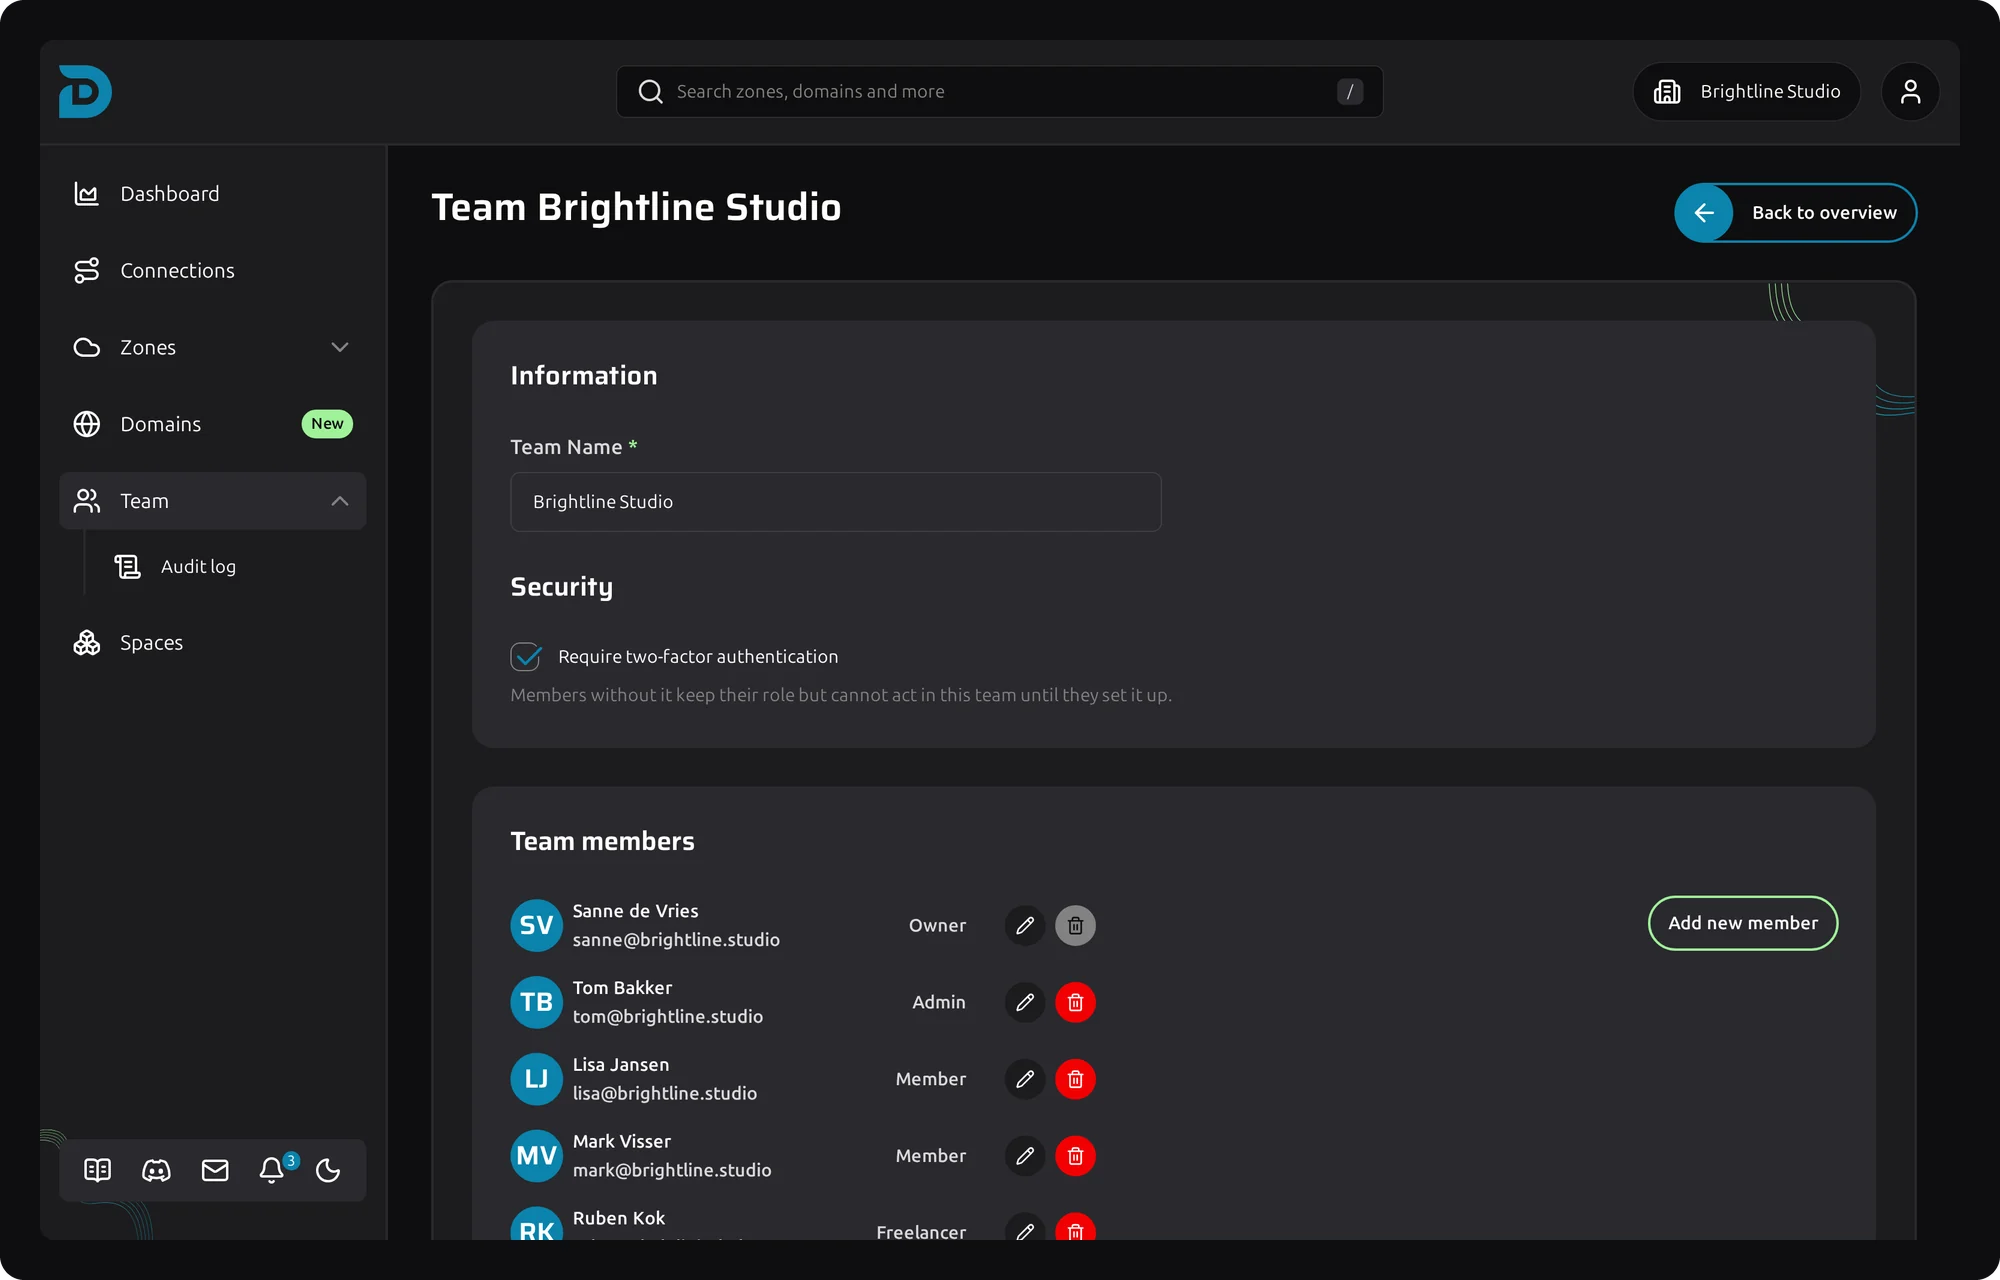Click the search magnifier icon
This screenshot has width=2000, height=1280.
click(x=651, y=92)
